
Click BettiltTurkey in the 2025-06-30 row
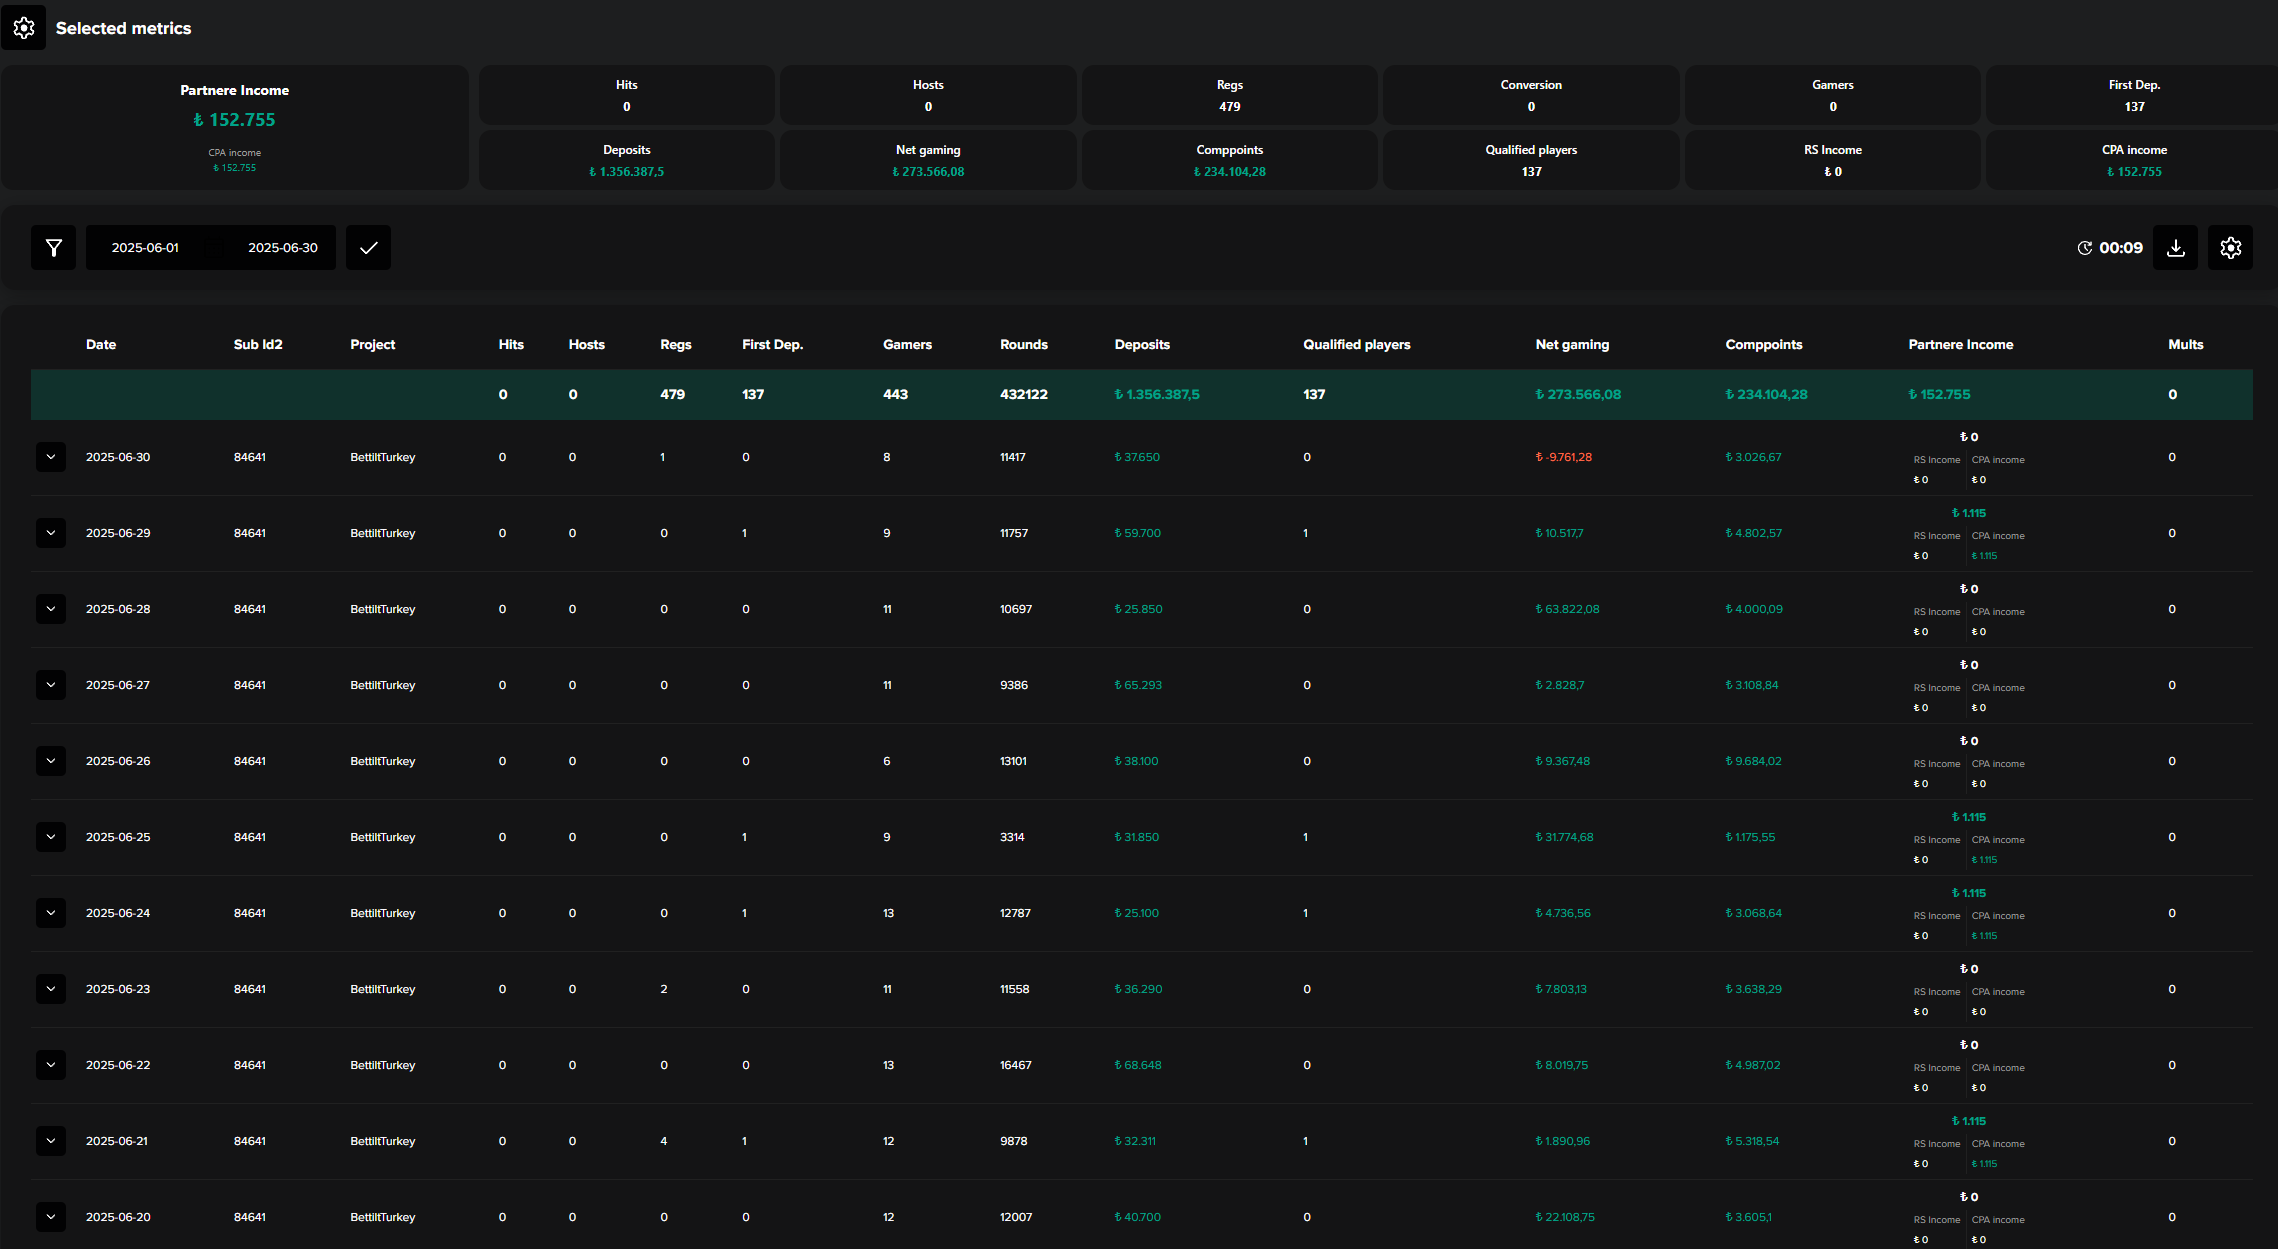pos(383,457)
